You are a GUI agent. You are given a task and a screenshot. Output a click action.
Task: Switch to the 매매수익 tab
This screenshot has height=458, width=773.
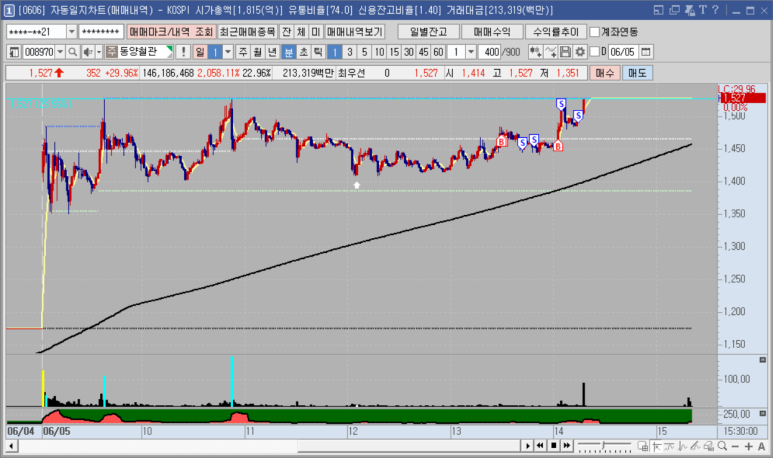(x=491, y=32)
